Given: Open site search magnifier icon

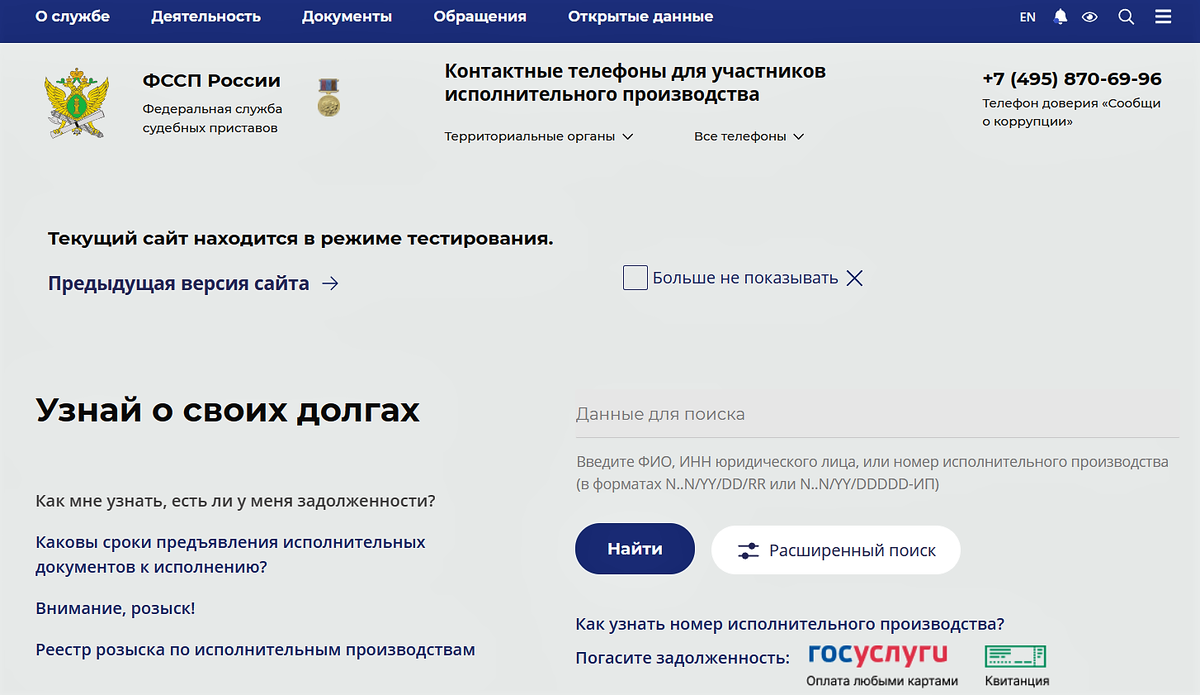Looking at the screenshot, I should [1126, 17].
